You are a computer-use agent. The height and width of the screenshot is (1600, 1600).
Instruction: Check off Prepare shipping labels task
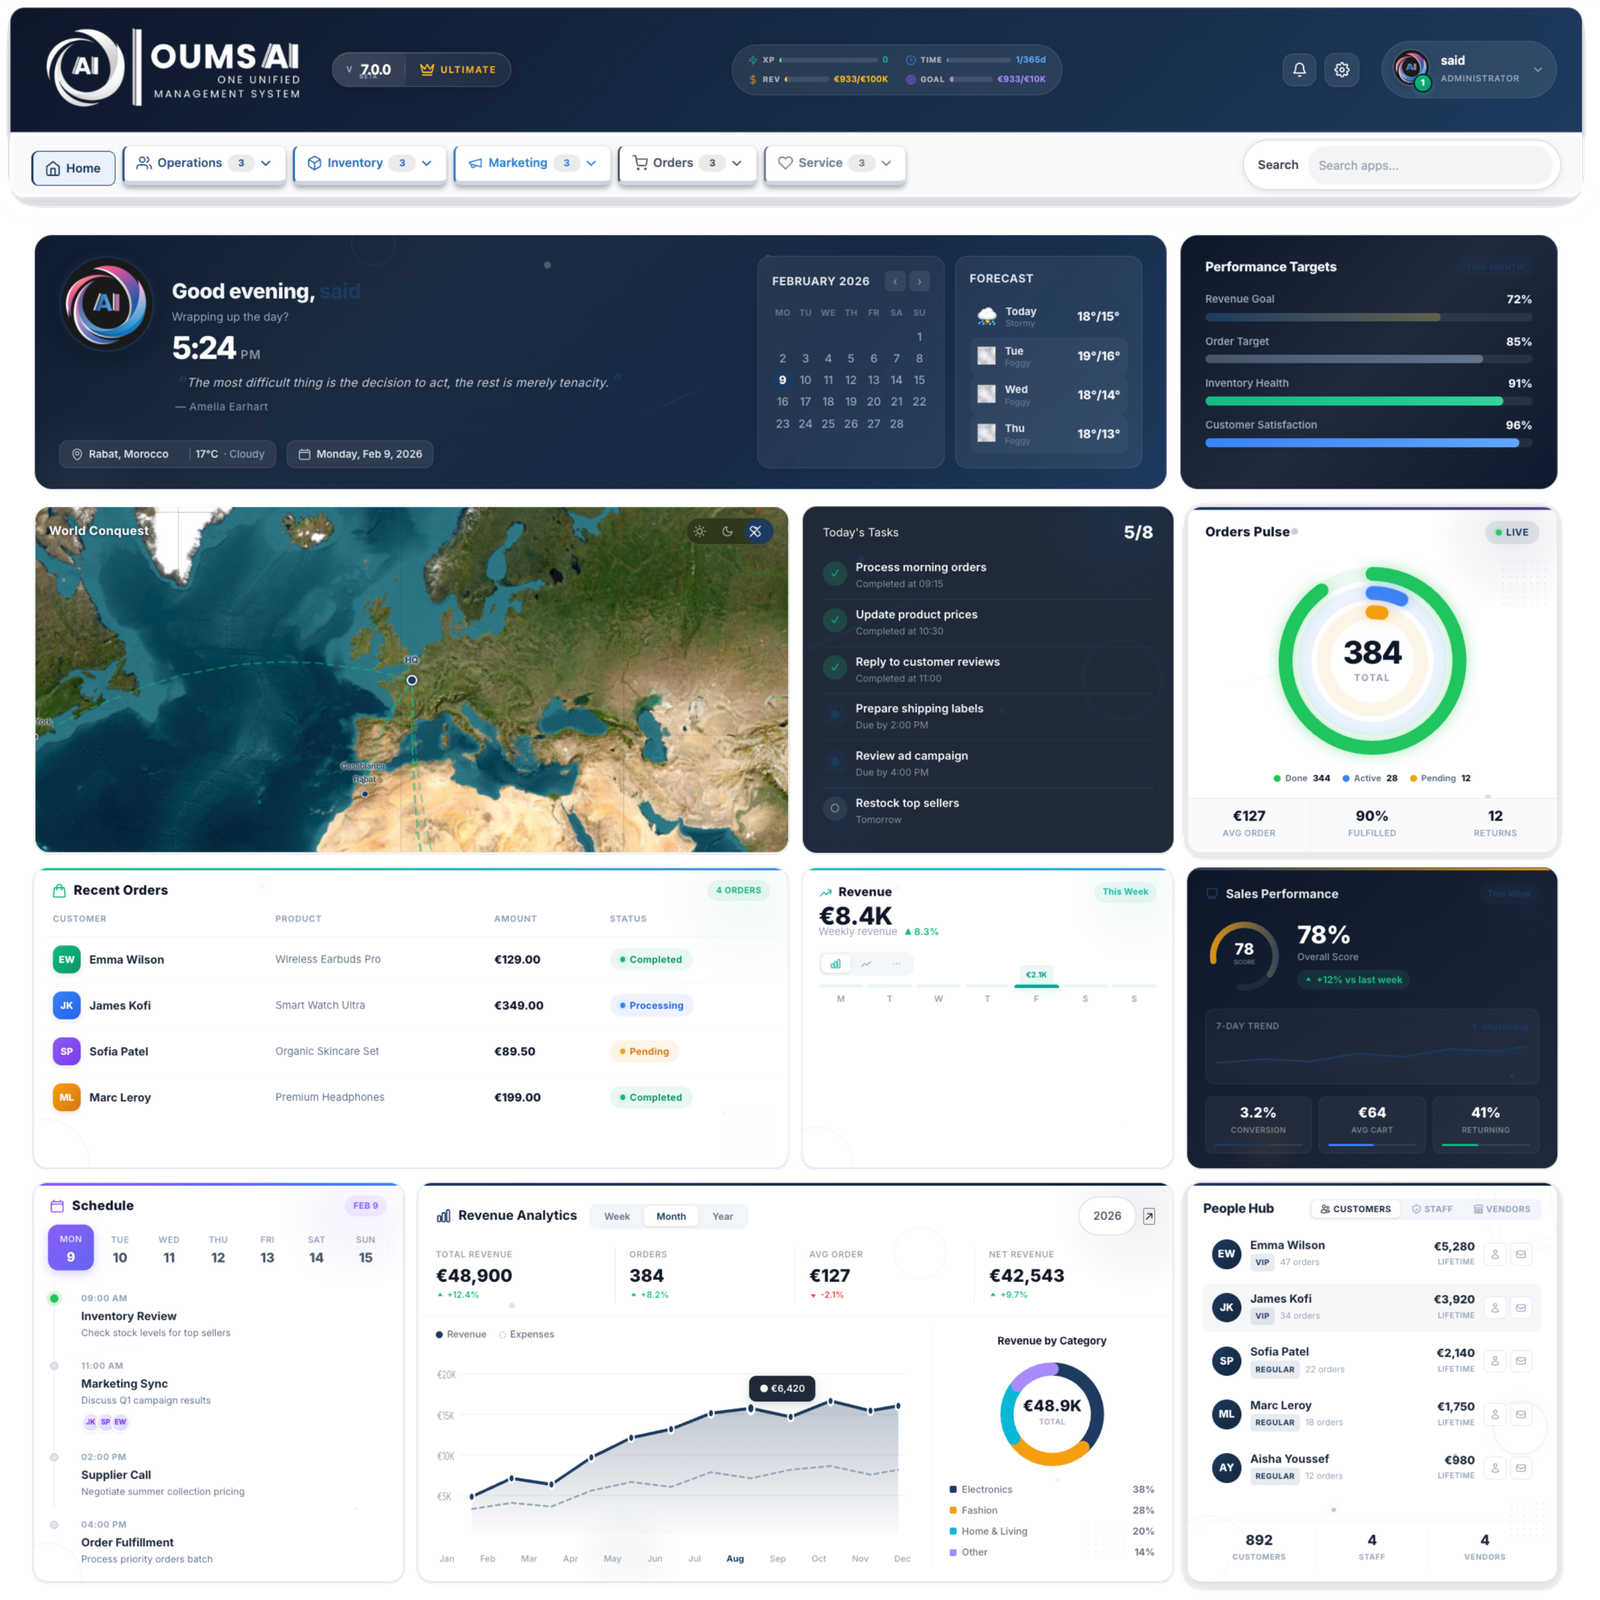[x=835, y=714]
